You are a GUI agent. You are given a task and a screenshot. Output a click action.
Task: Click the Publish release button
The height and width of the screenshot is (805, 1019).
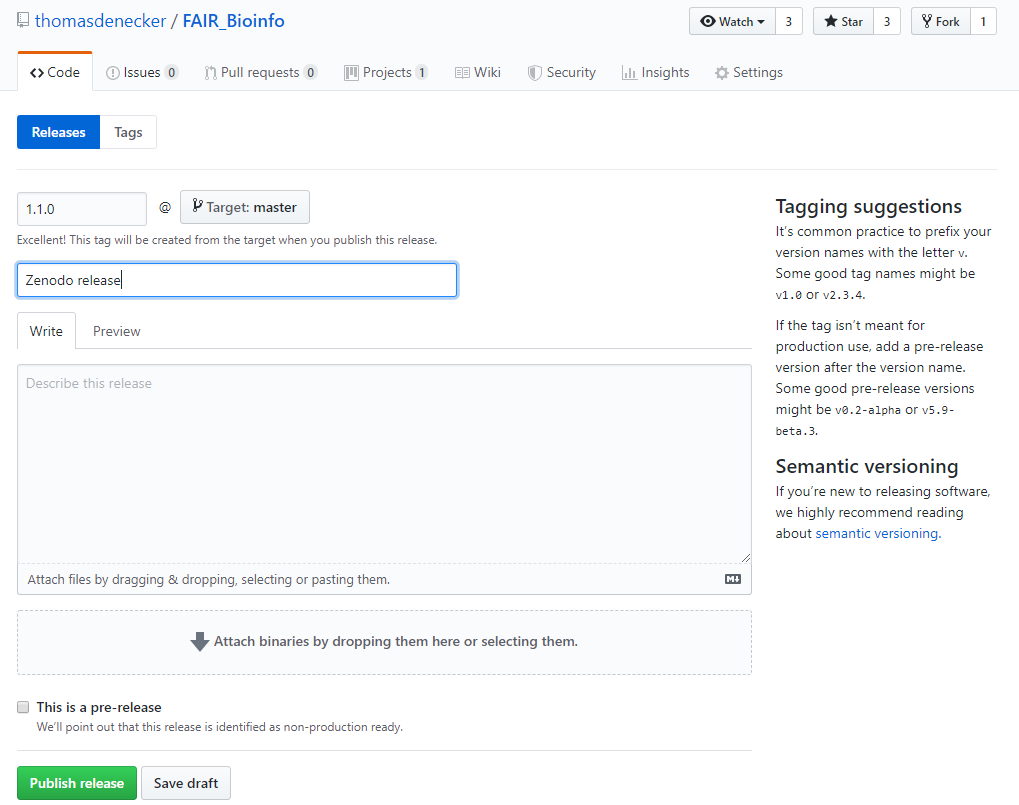click(77, 783)
